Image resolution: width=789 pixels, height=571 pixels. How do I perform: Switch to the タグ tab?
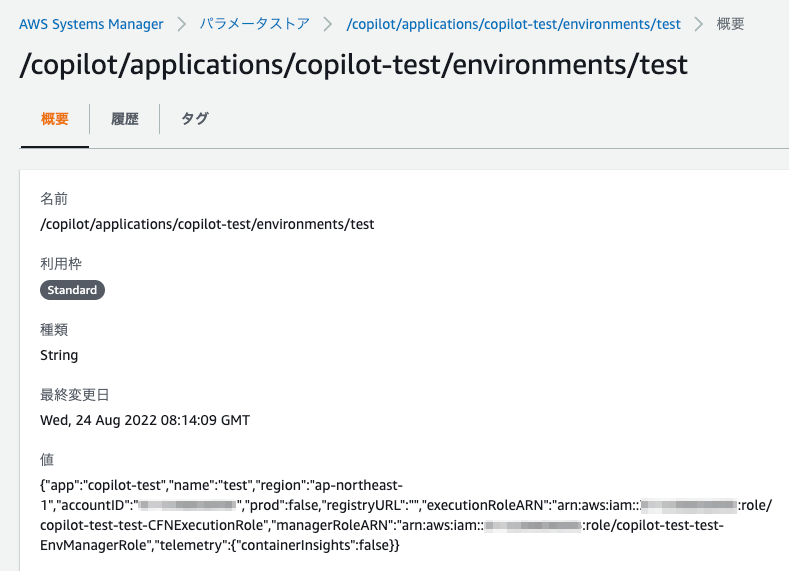195,119
